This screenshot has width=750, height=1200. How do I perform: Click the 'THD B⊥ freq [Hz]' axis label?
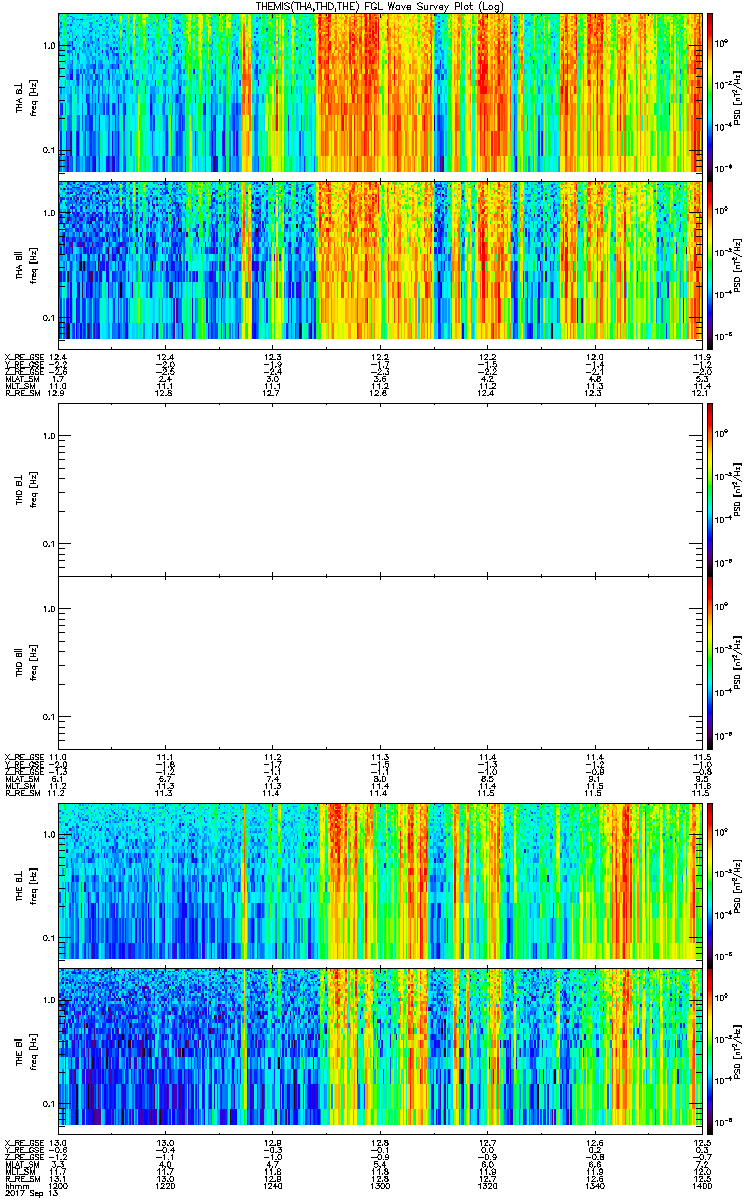(26, 489)
